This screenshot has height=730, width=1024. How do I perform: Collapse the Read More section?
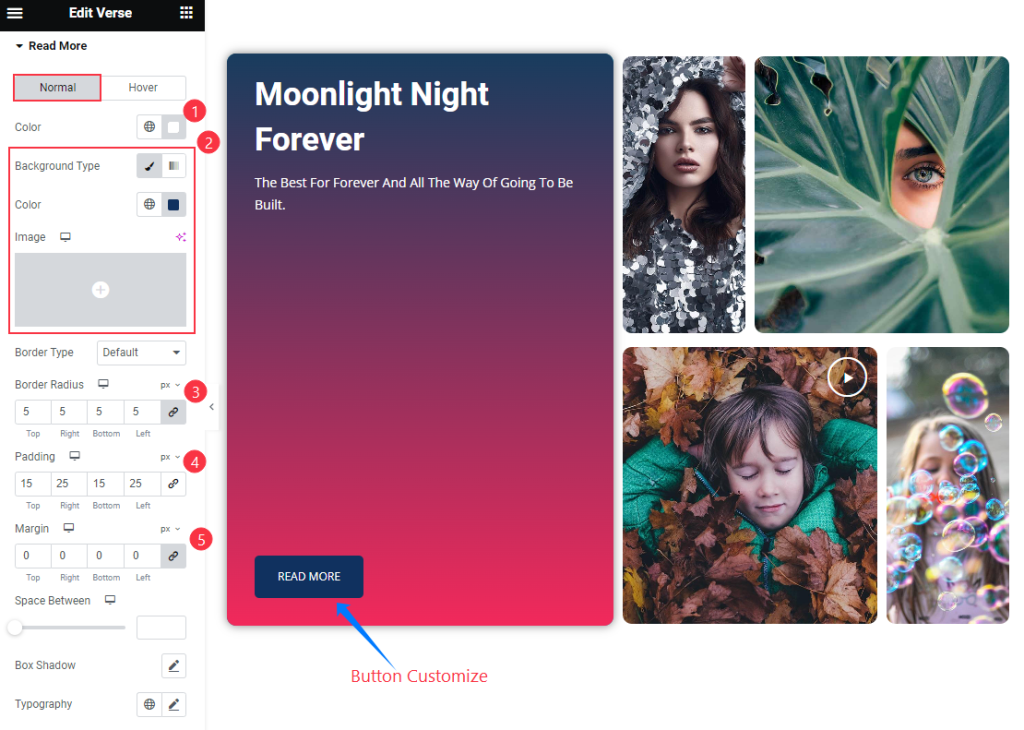click(x=51, y=46)
